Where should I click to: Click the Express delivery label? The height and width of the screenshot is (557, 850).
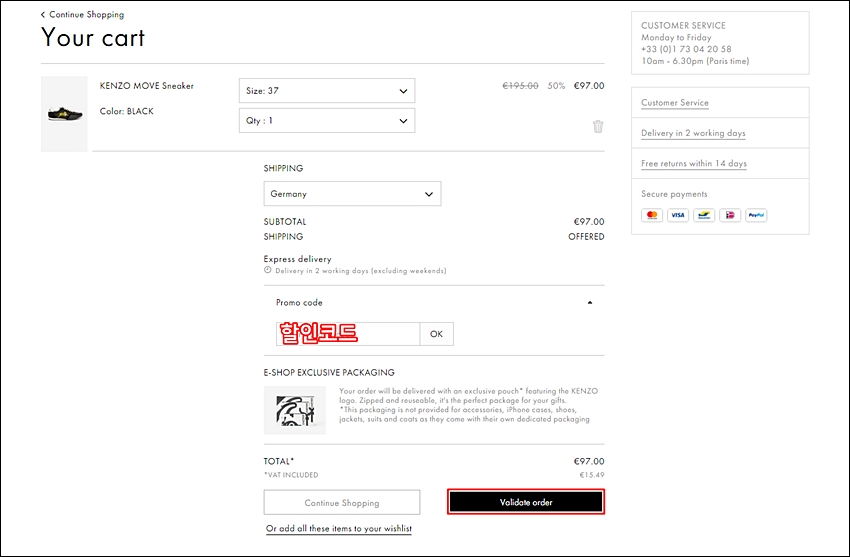(x=298, y=259)
